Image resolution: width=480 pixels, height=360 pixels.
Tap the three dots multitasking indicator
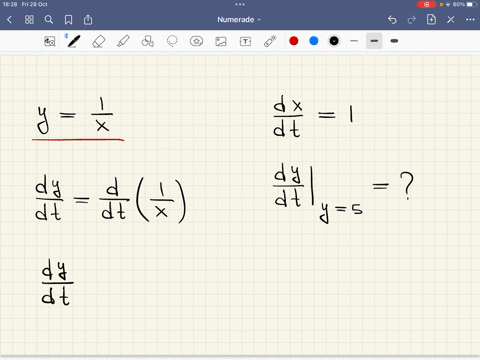240,4
